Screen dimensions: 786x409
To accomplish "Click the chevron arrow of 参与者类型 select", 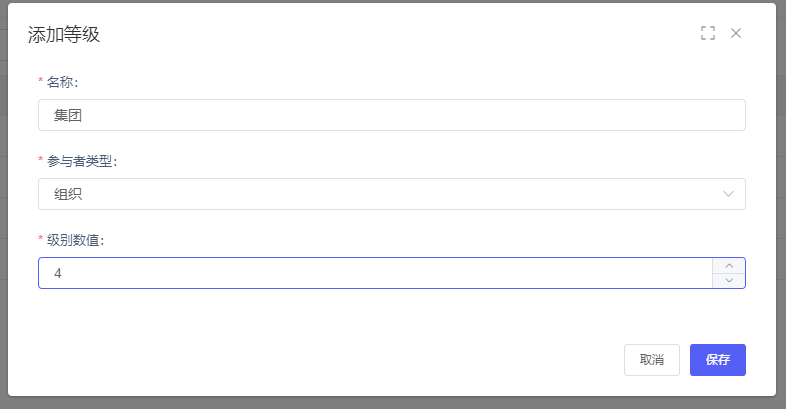I will click(728, 194).
